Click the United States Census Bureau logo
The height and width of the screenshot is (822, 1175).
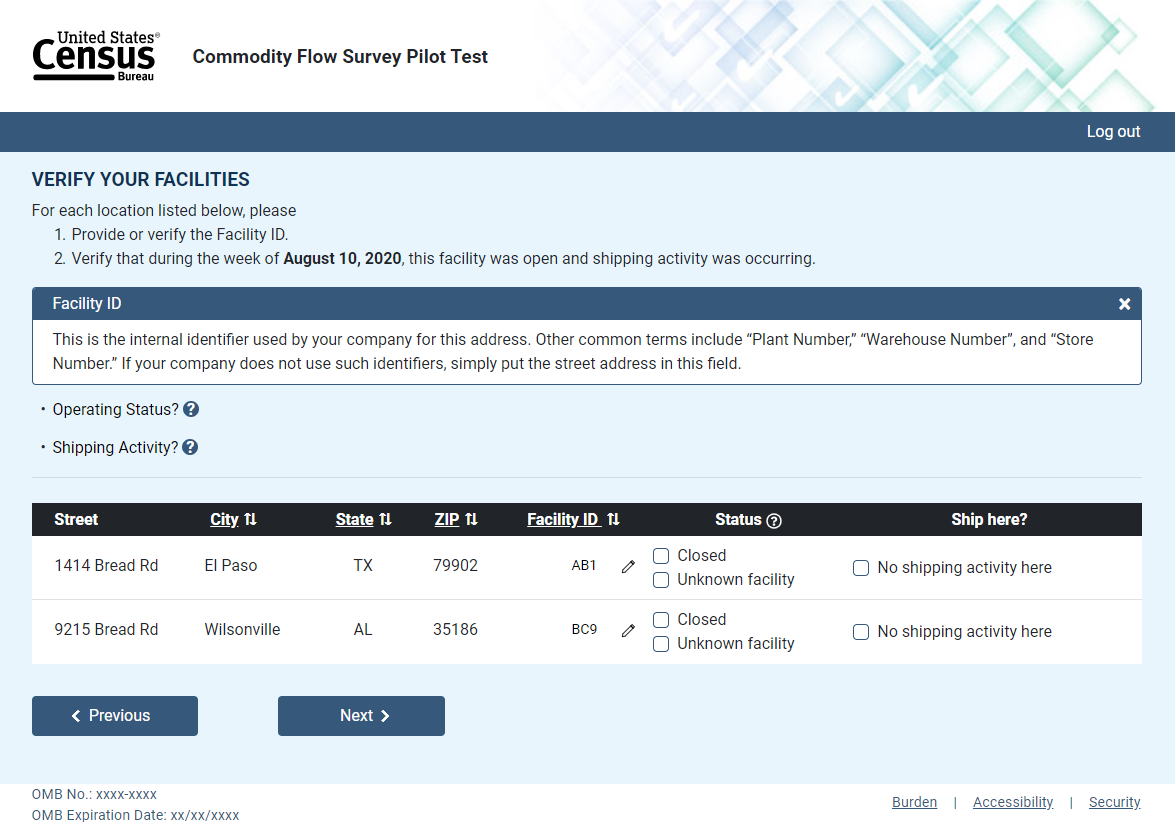click(x=96, y=56)
